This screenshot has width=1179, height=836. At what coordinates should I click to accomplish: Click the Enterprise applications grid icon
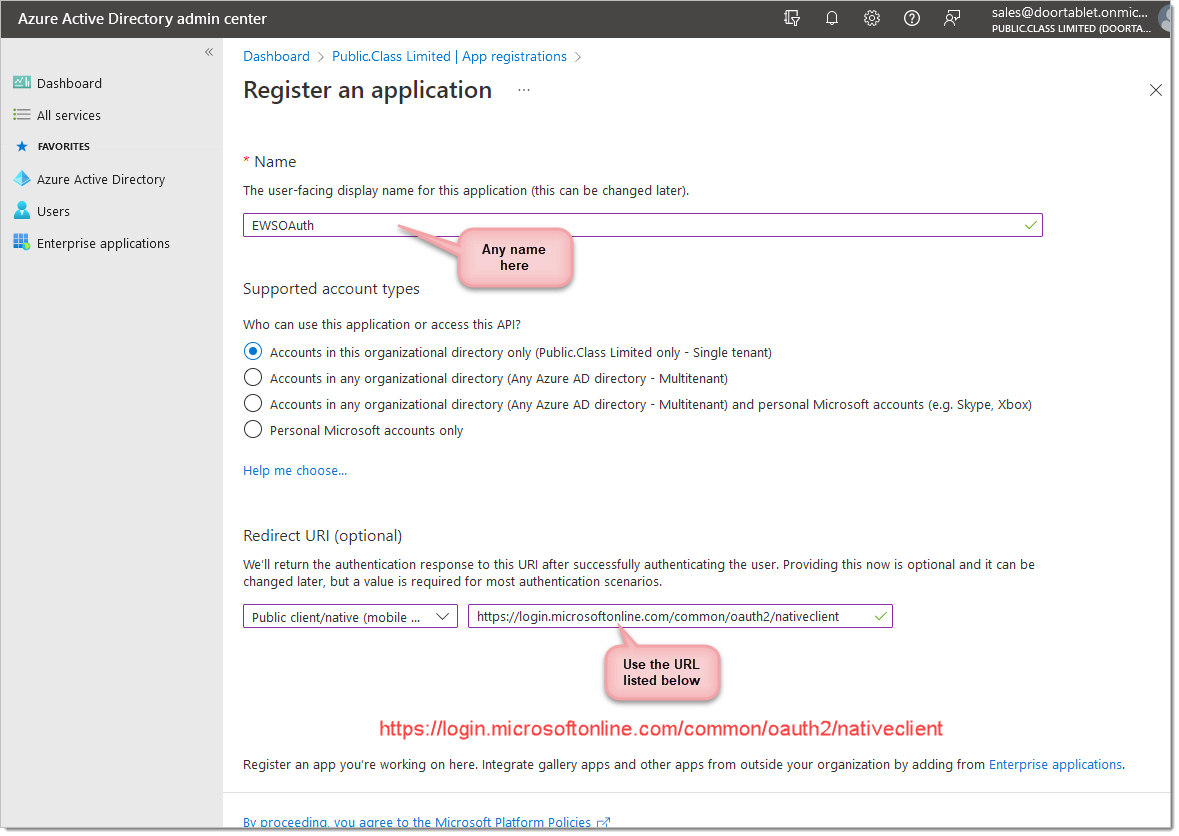click(22, 243)
